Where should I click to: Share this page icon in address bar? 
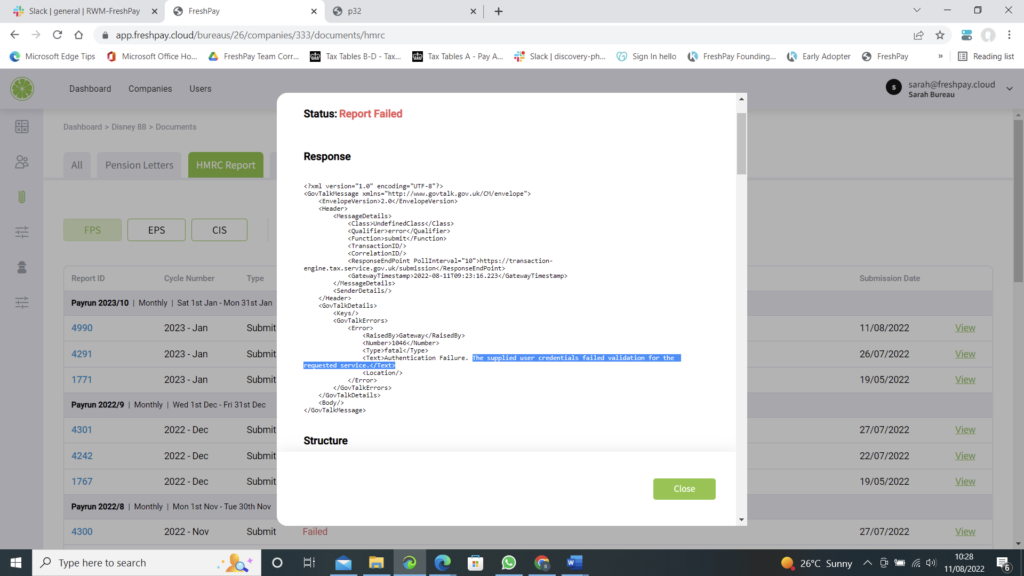point(918,35)
